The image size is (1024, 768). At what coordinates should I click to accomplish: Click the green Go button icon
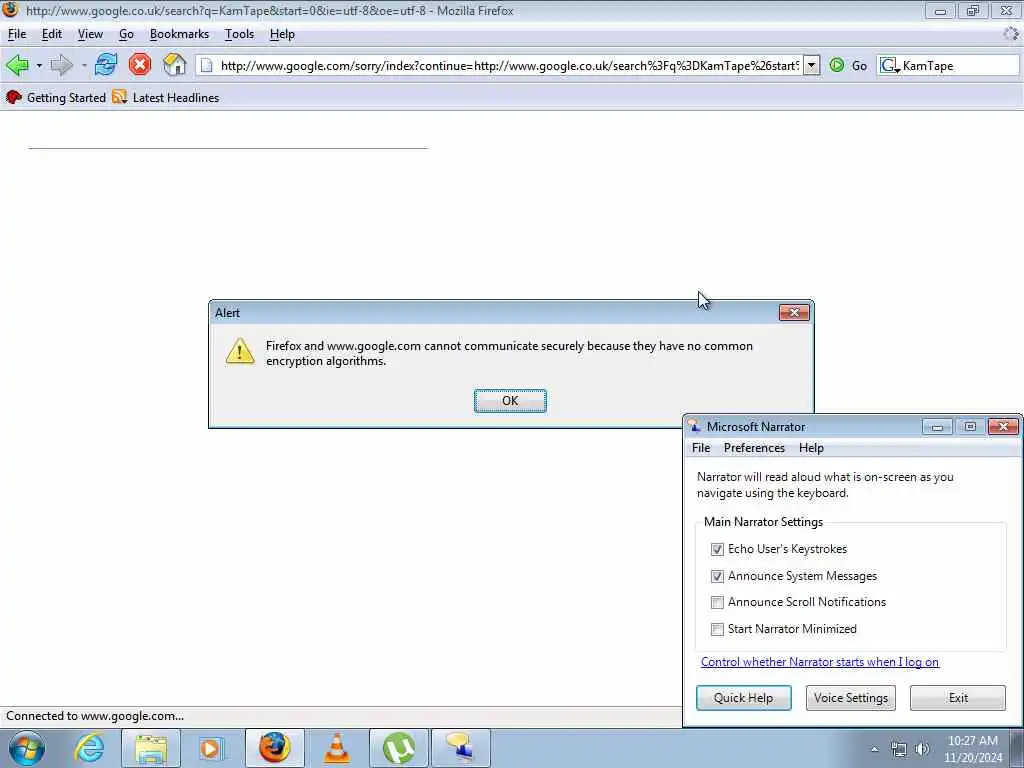coord(837,65)
